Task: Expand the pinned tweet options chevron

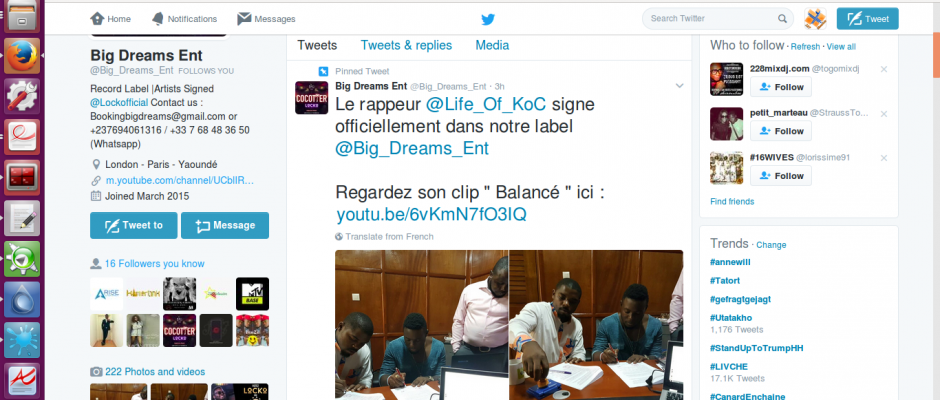Action: click(679, 86)
